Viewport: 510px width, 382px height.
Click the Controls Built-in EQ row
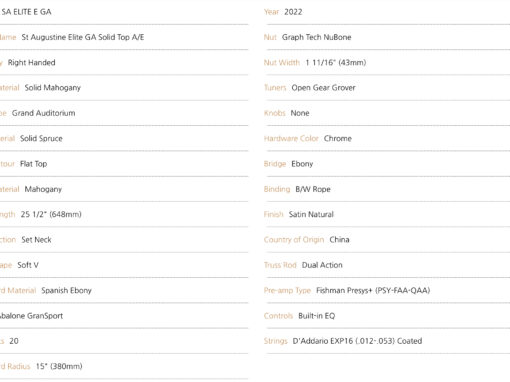coord(387,316)
